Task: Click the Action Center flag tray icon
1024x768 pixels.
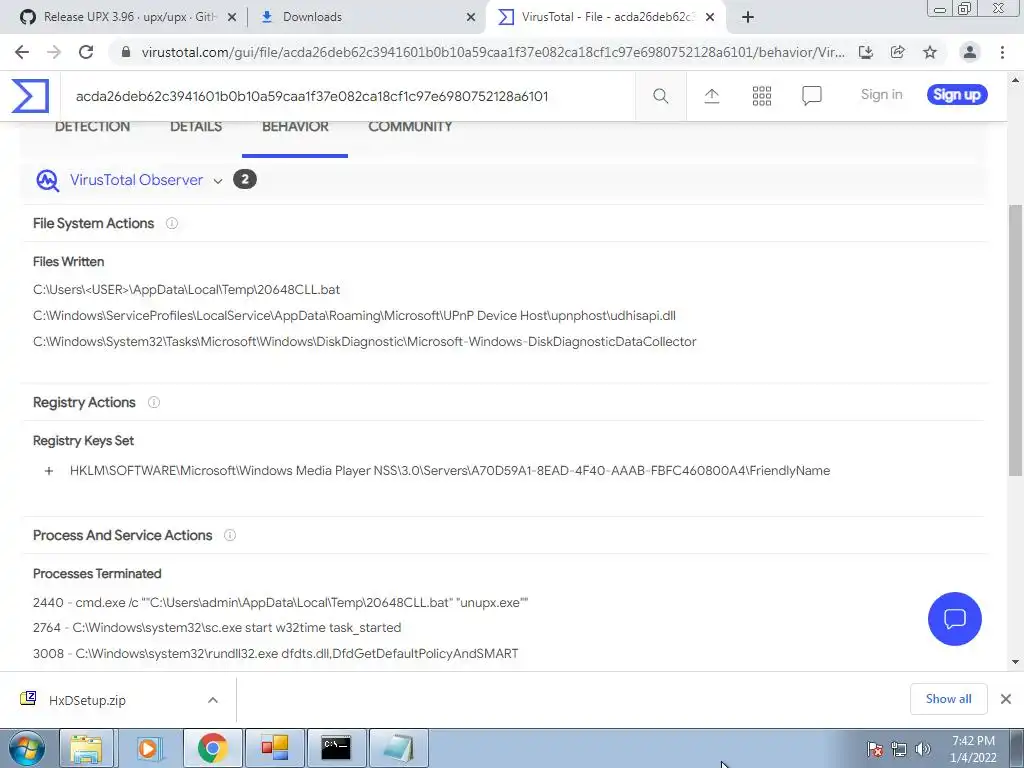Action: click(x=875, y=749)
